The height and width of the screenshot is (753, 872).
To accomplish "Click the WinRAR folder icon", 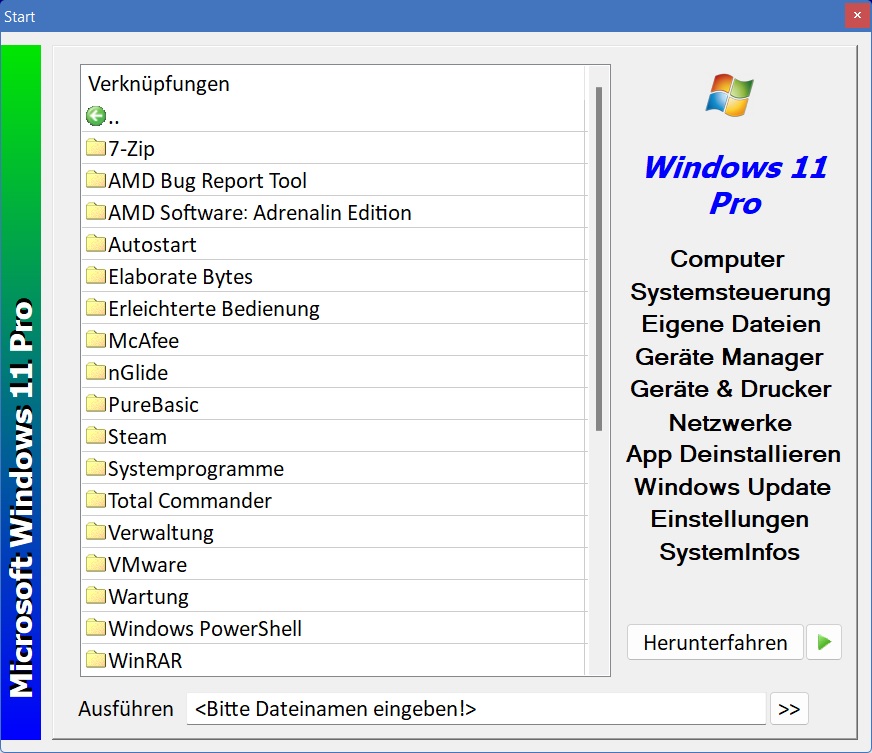I will point(96,660).
